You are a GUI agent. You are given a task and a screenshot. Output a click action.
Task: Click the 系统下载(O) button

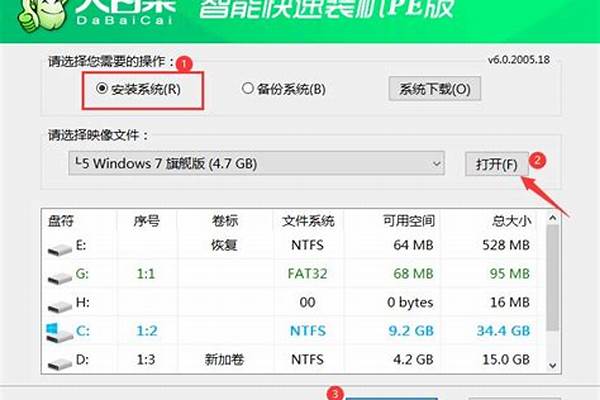(434, 89)
